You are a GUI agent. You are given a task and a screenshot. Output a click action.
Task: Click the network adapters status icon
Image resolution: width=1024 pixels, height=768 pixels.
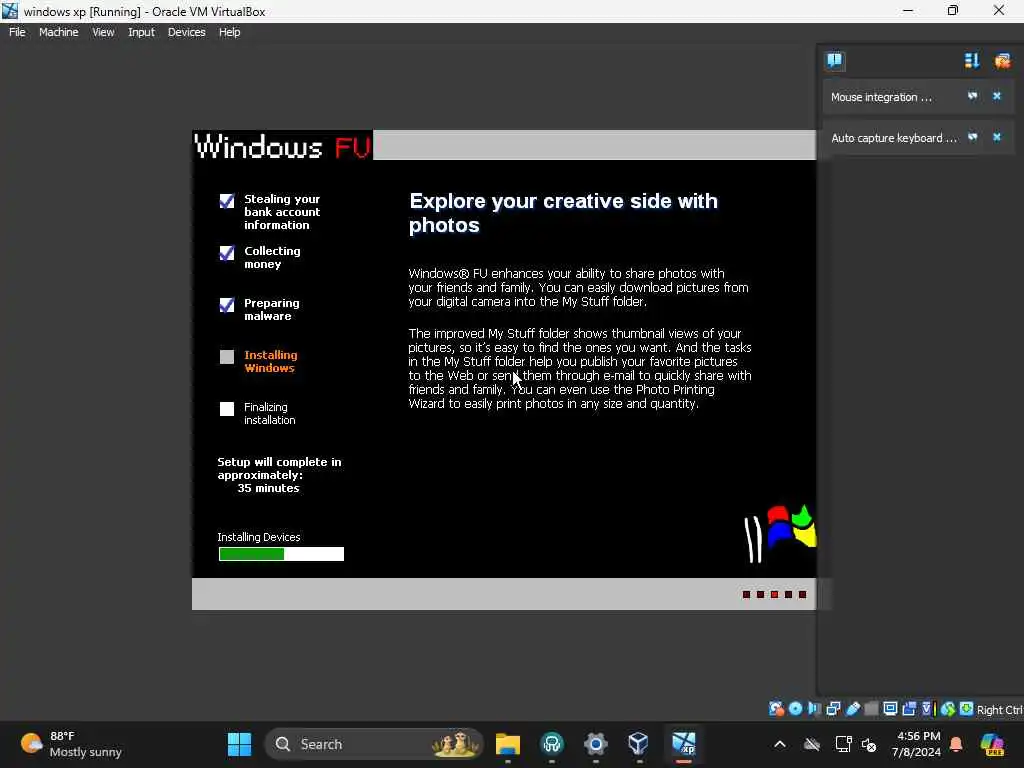[x=833, y=709]
